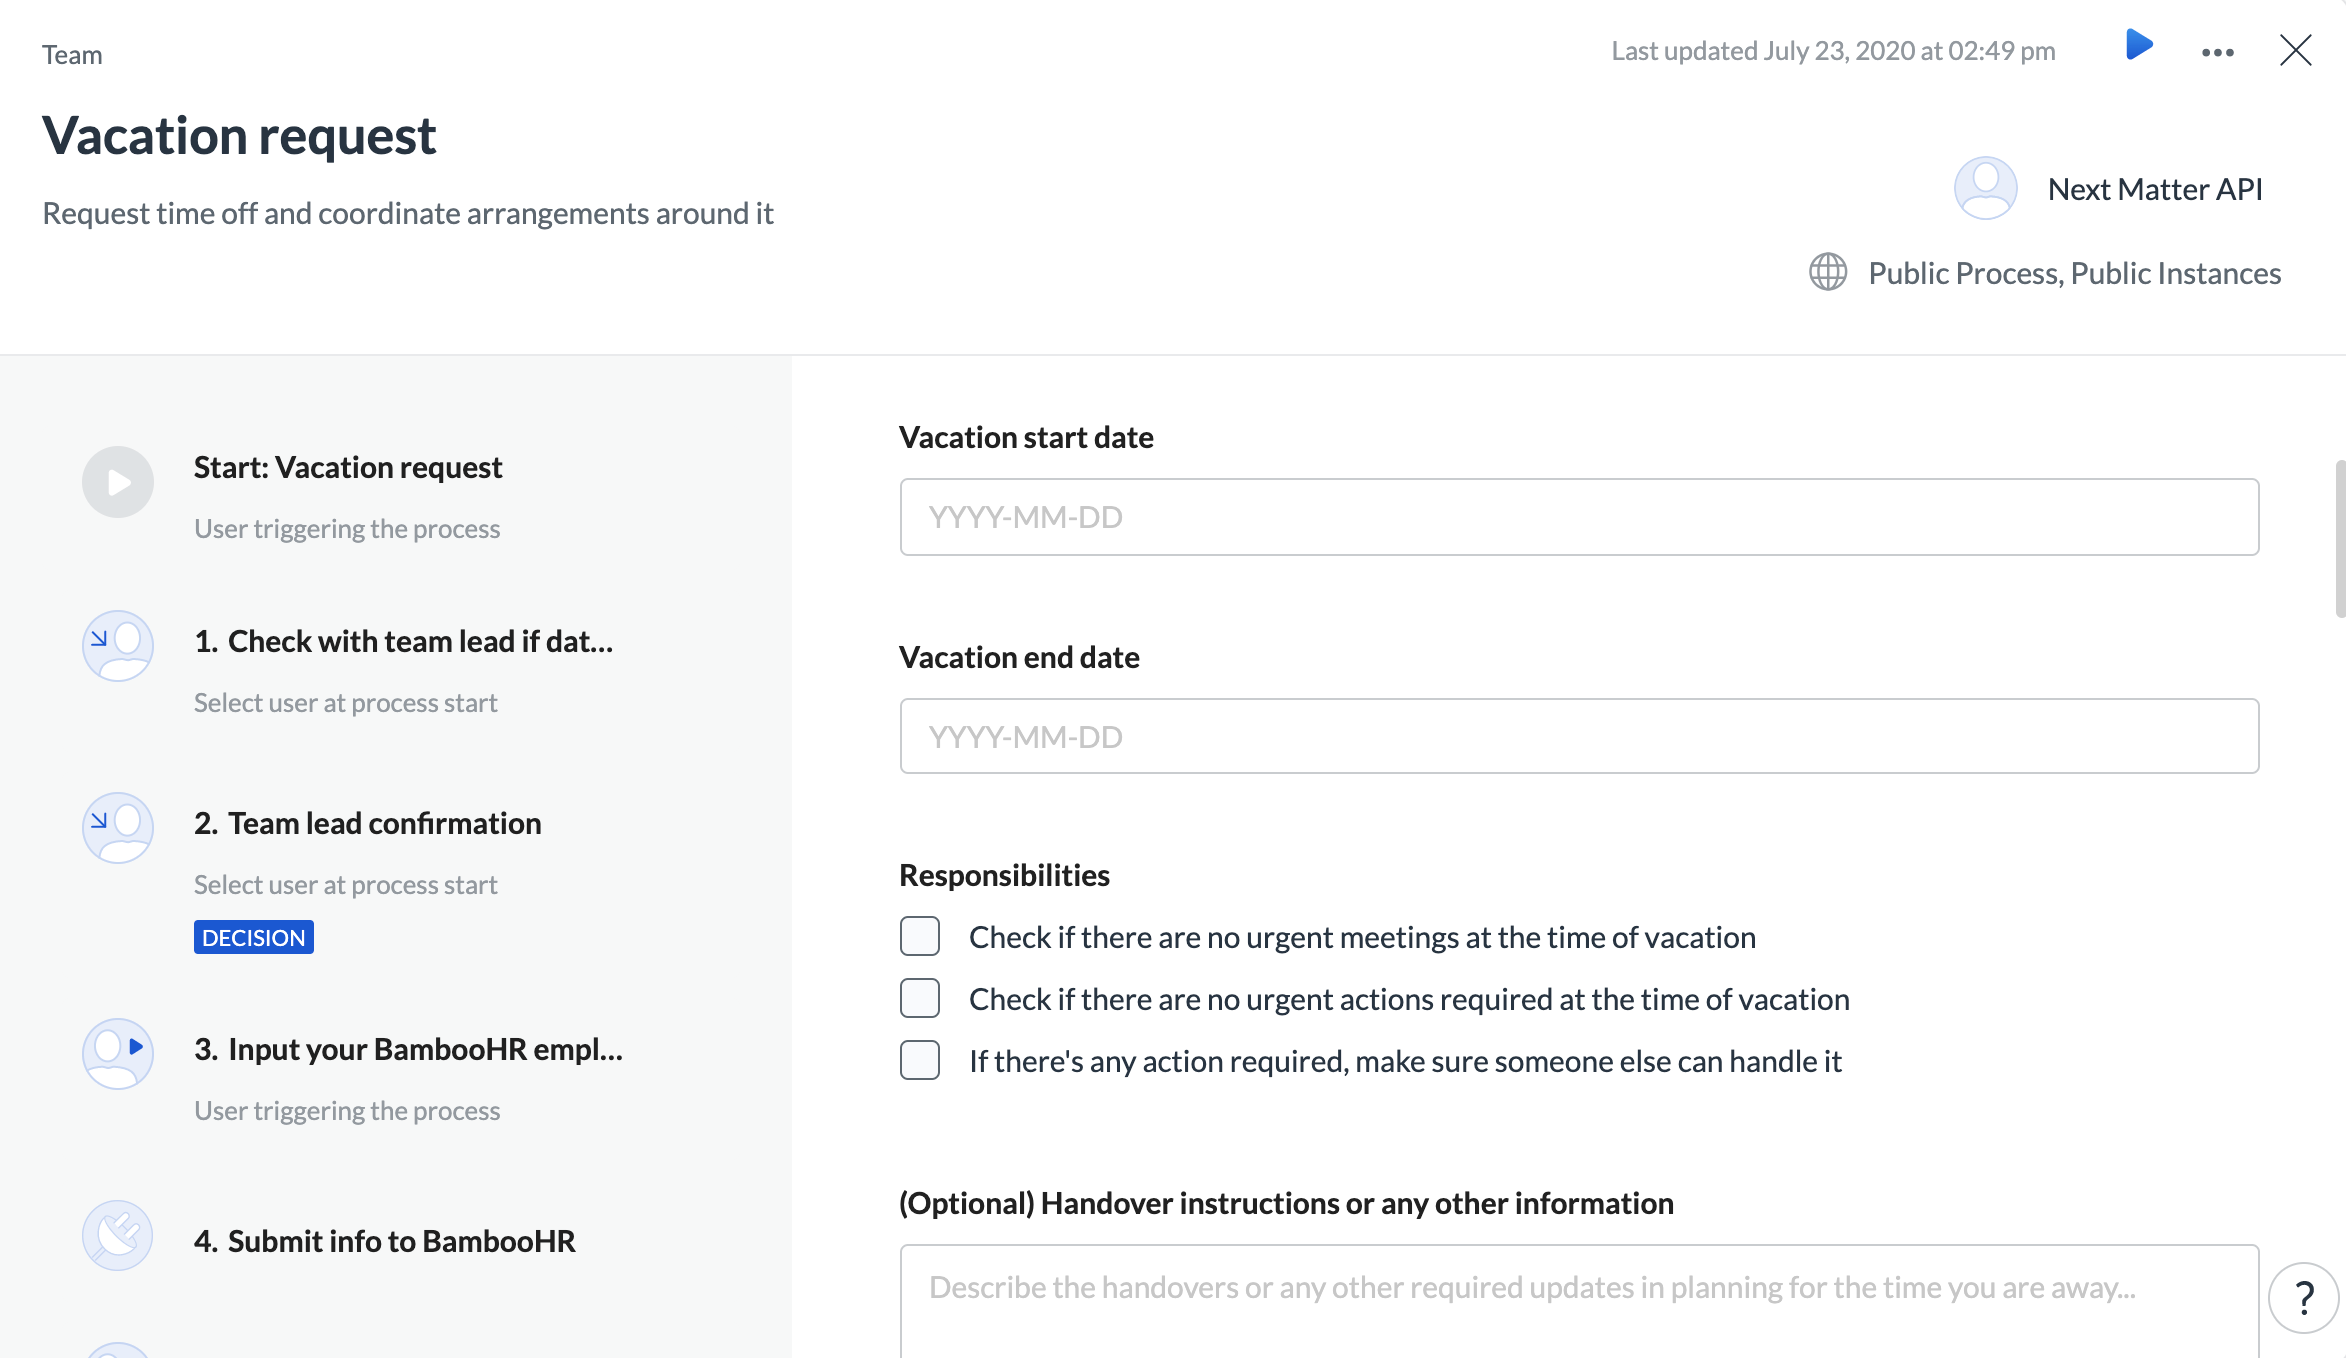The image size is (2346, 1358).
Task: Open the help question mark button
Action: click(x=2303, y=1298)
